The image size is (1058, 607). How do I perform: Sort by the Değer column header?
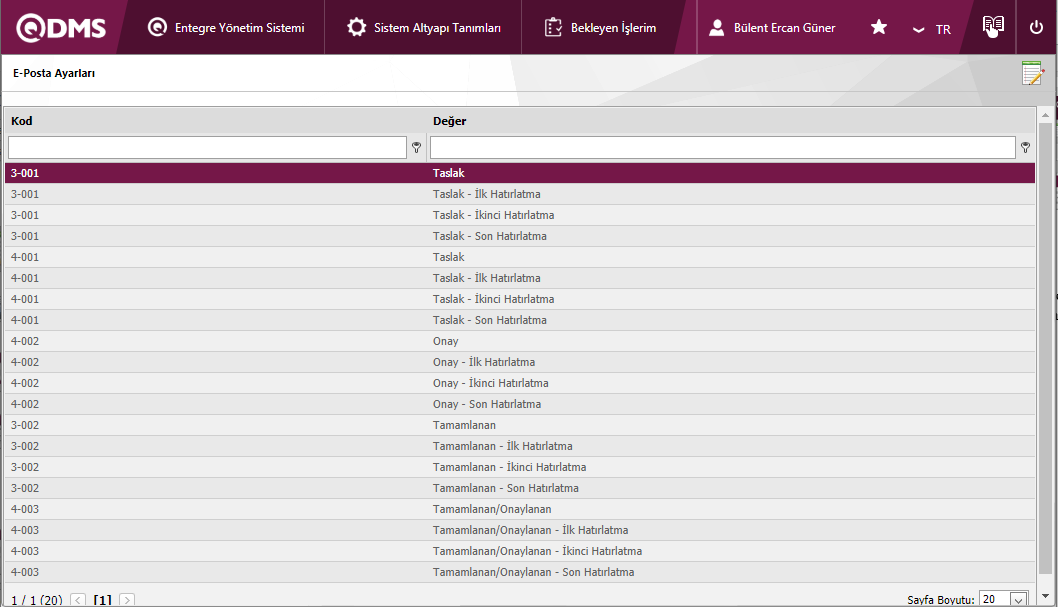point(449,121)
